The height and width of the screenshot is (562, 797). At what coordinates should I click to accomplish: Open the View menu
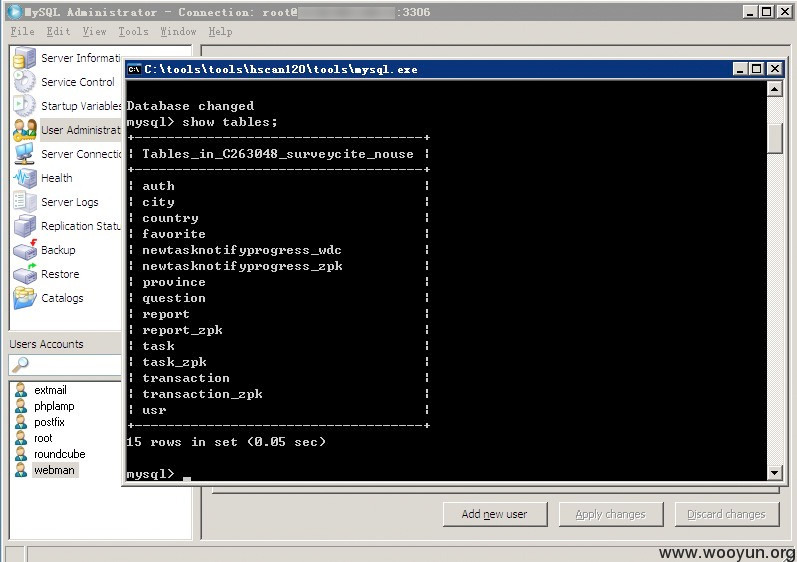pyautogui.click(x=95, y=32)
